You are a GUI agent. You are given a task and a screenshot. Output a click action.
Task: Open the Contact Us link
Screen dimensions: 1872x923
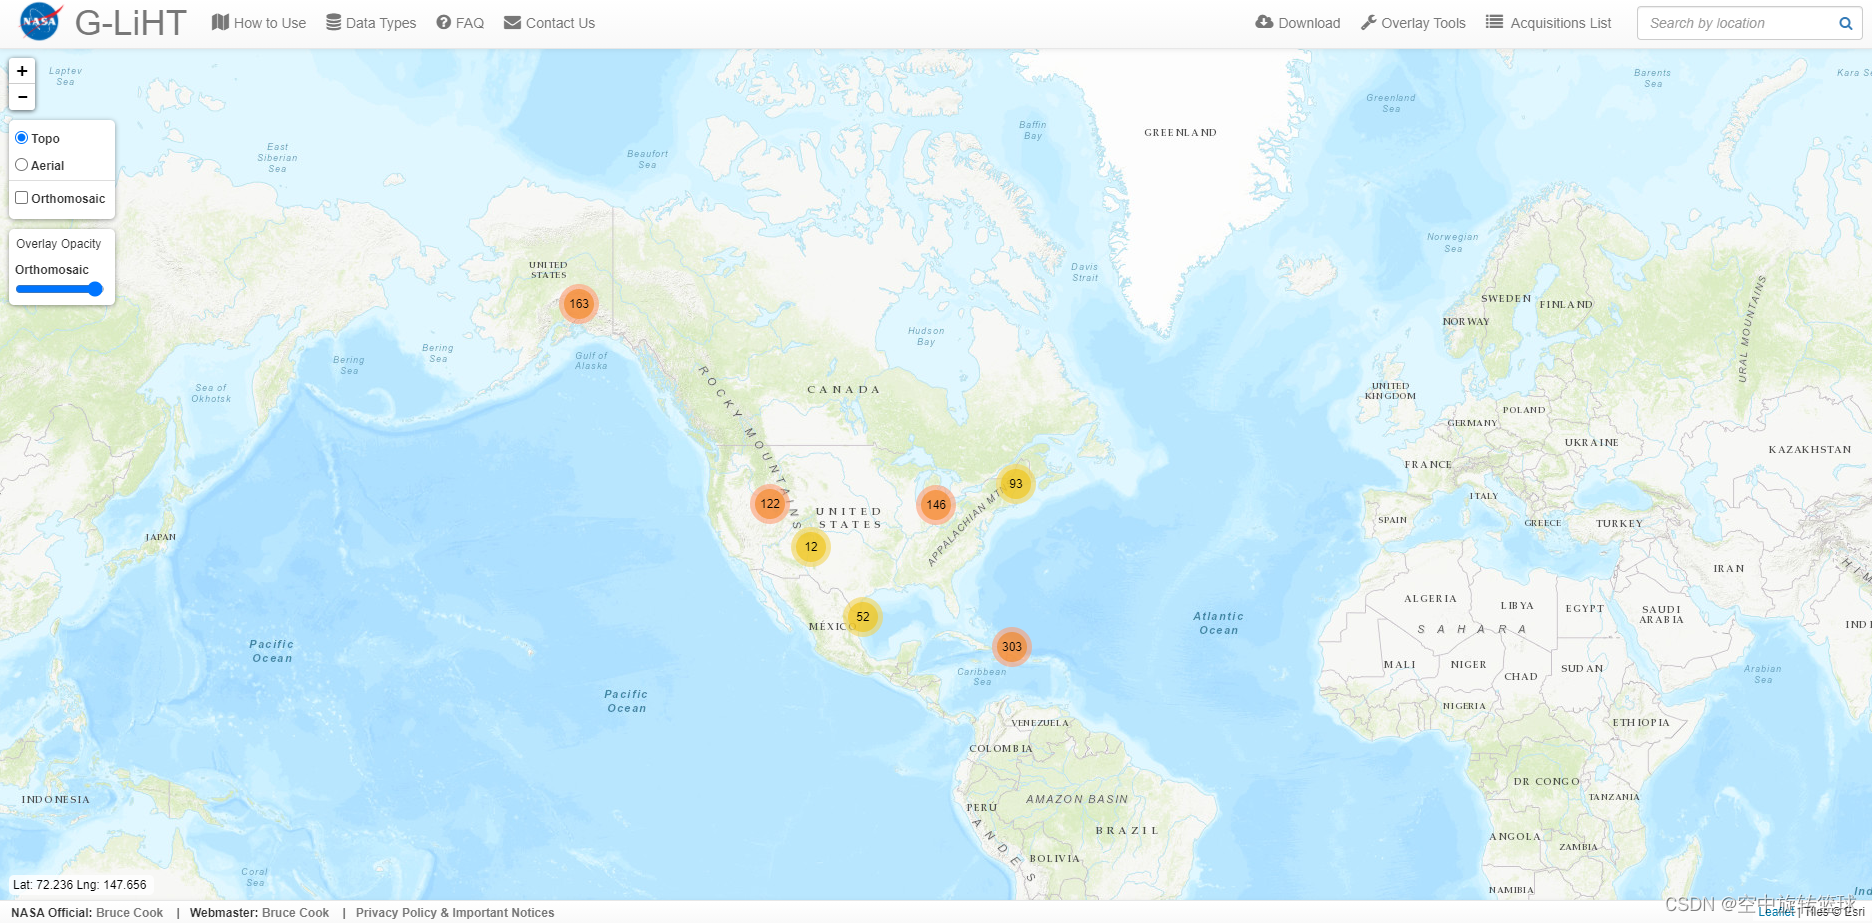(x=549, y=23)
